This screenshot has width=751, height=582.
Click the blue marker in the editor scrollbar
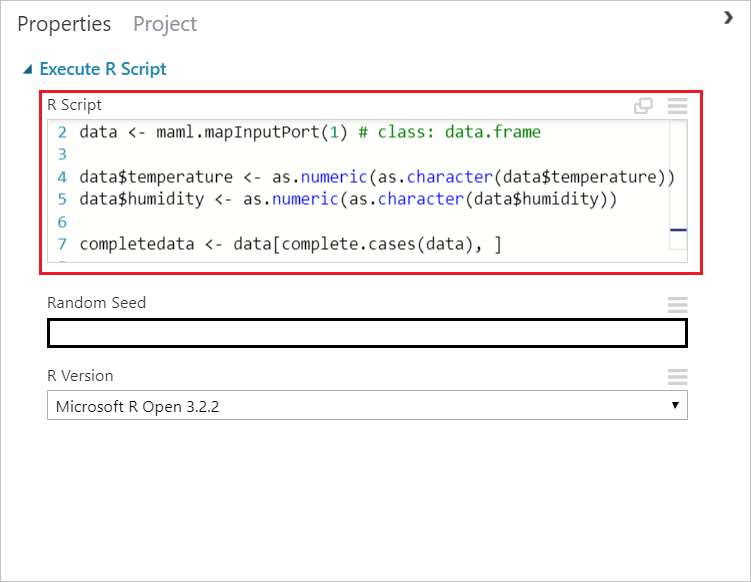[x=678, y=230]
